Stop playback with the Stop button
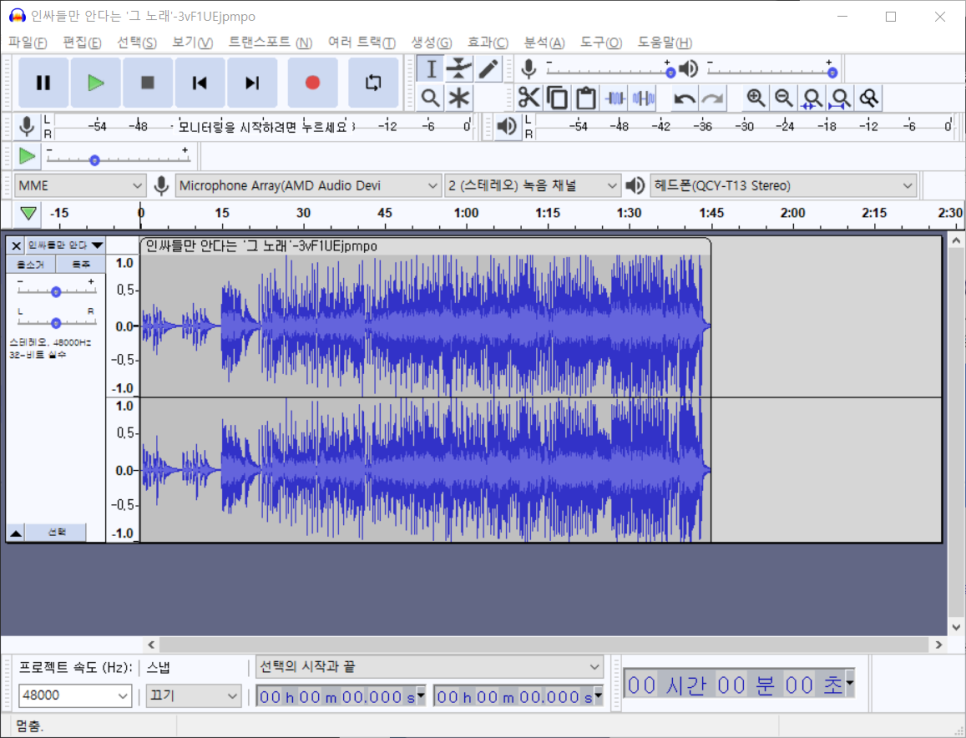Screen dimensions: 966x738 click(147, 83)
